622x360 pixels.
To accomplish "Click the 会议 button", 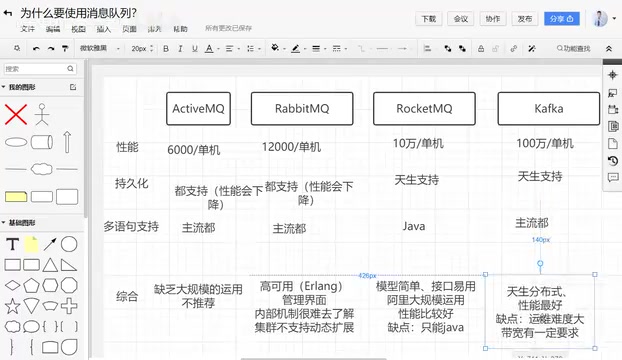I will coord(461,19).
